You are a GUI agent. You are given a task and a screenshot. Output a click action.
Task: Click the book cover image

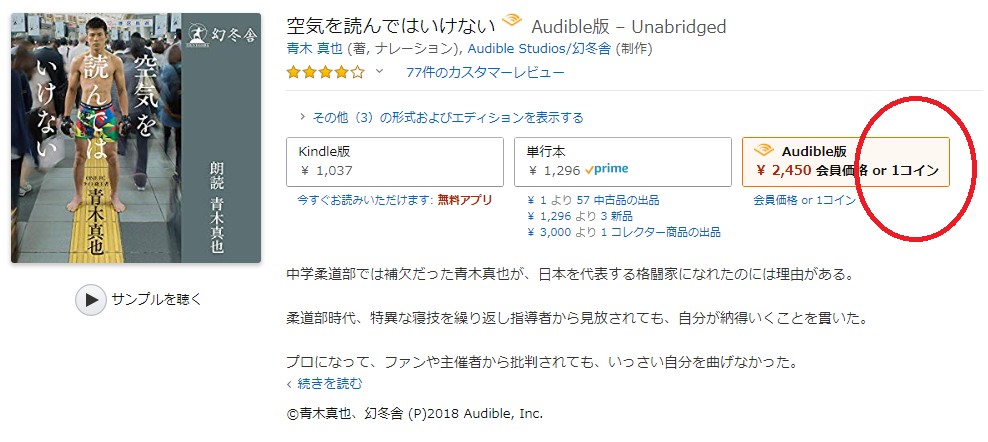tap(136, 138)
